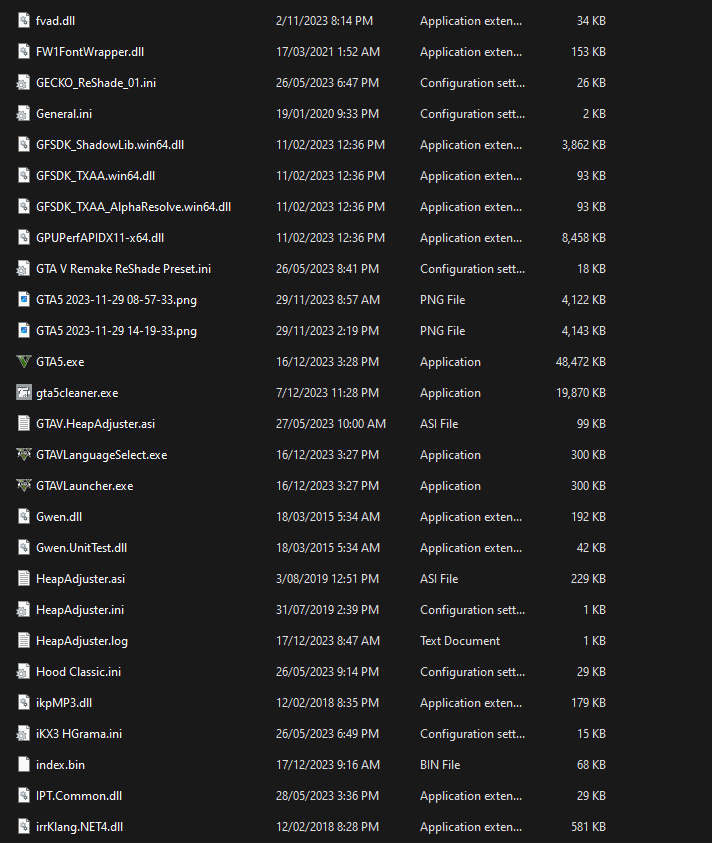712x843 pixels.
Task: Click the GTAVLauncher.exe icon
Action: [x=25, y=486]
